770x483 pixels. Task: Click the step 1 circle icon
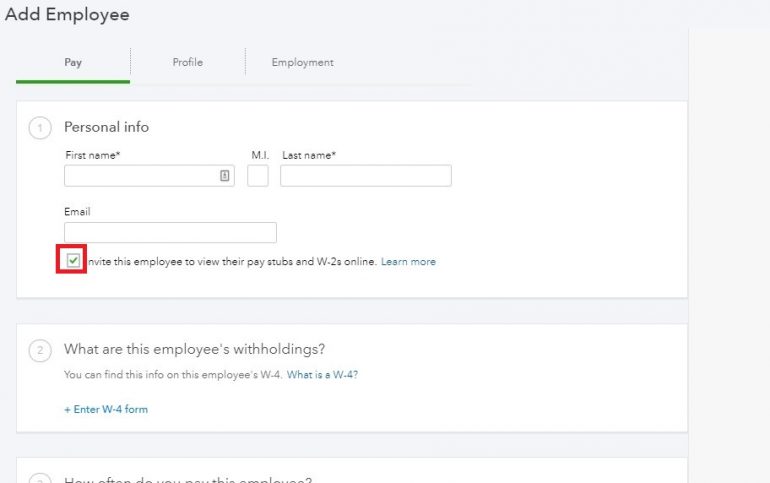[x=41, y=128]
